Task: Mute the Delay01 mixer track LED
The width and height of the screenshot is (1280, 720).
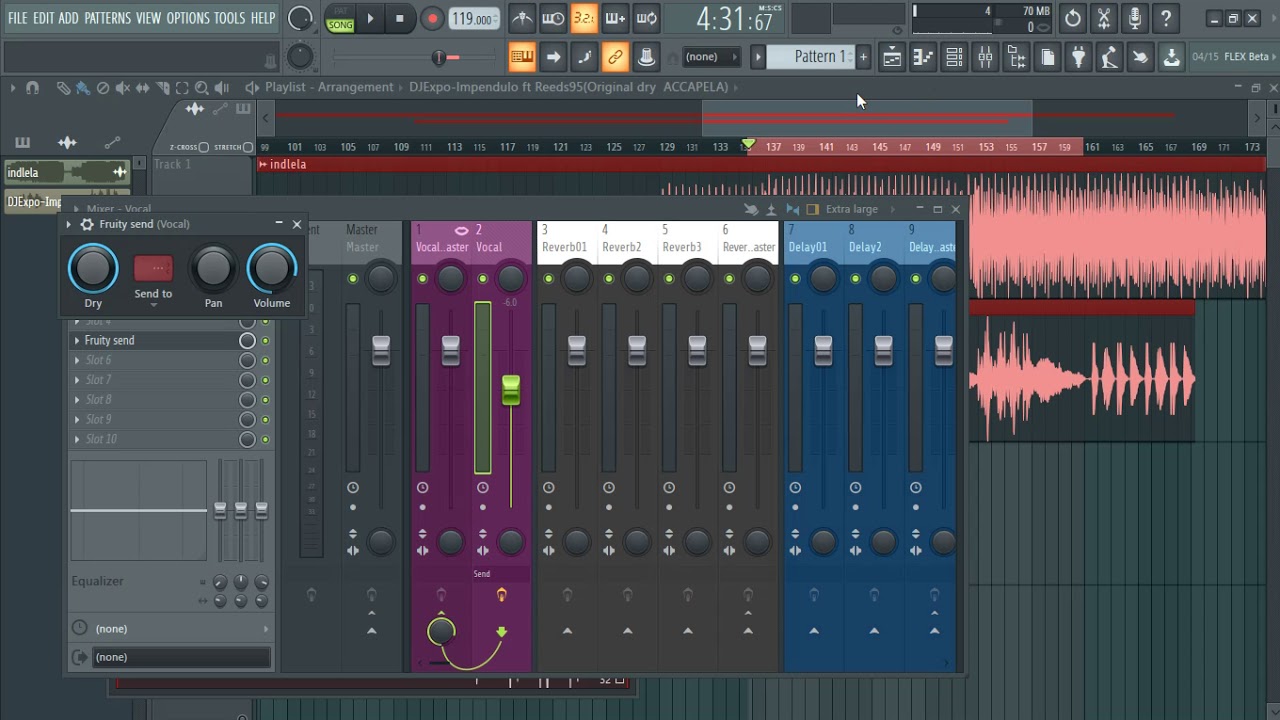Action: coord(795,279)
